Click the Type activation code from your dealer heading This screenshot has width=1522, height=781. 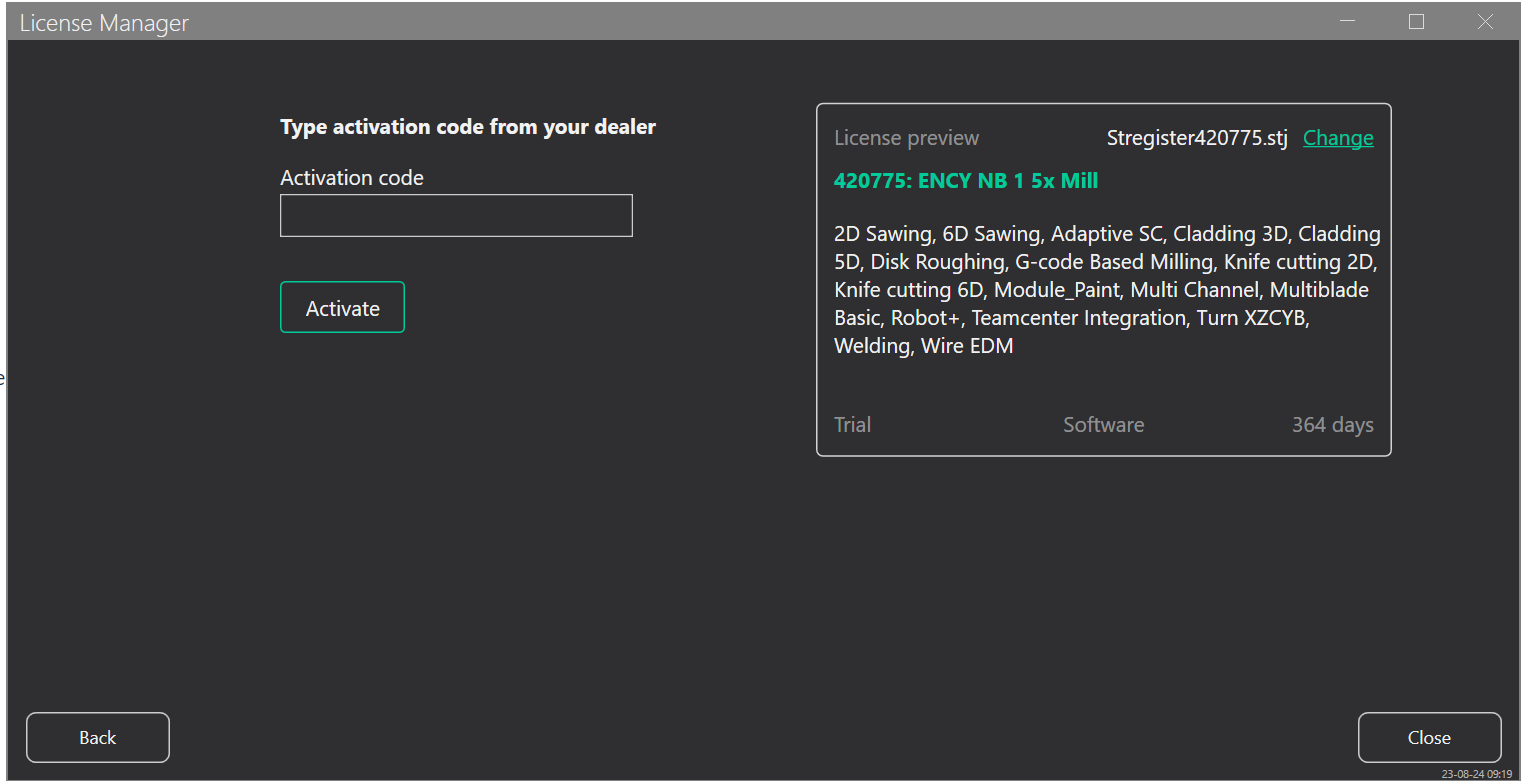(x=468, y=127)
